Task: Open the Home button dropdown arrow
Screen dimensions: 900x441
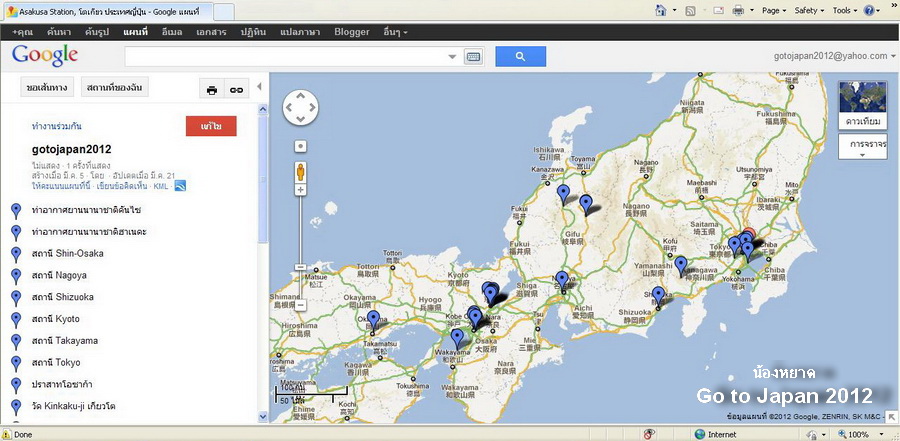Action: pos(674,10)
